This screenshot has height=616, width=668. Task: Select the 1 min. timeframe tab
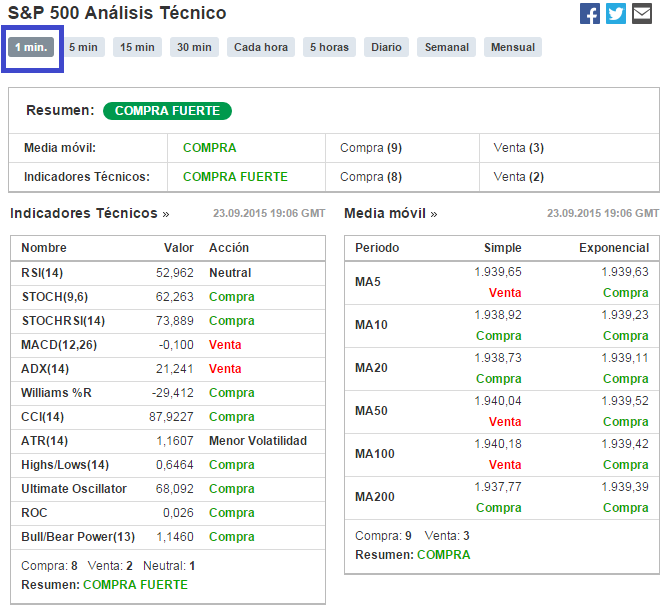31,47
